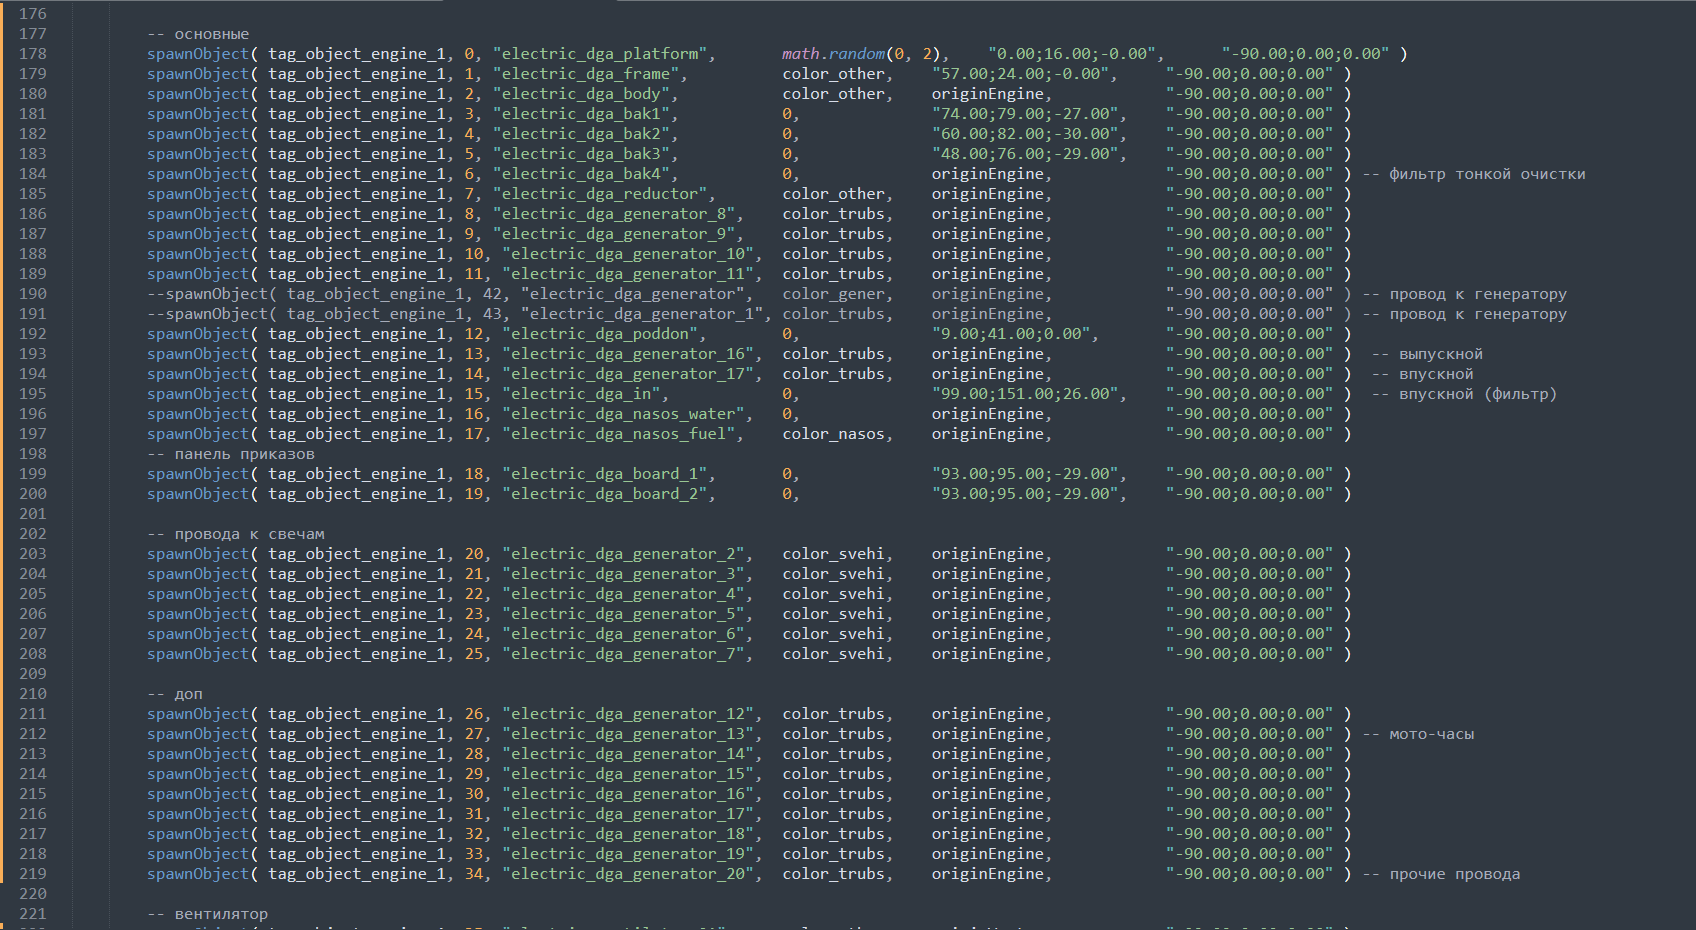Click the comment '-- вентилятор'
The width and height of the screenshot is (1696, 930).
(208, 914)
